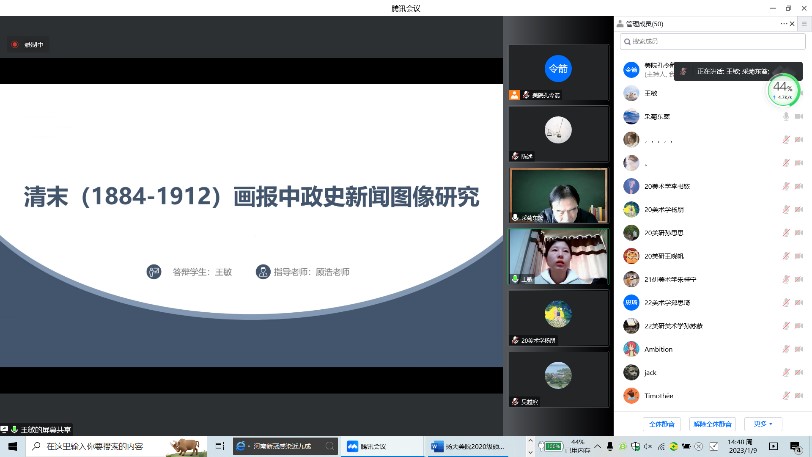Image resolution: width=812 pixels, height=457 pixels.
Task: Mute Ambition's microphone in the member list
Action: (x=785, y=349)
